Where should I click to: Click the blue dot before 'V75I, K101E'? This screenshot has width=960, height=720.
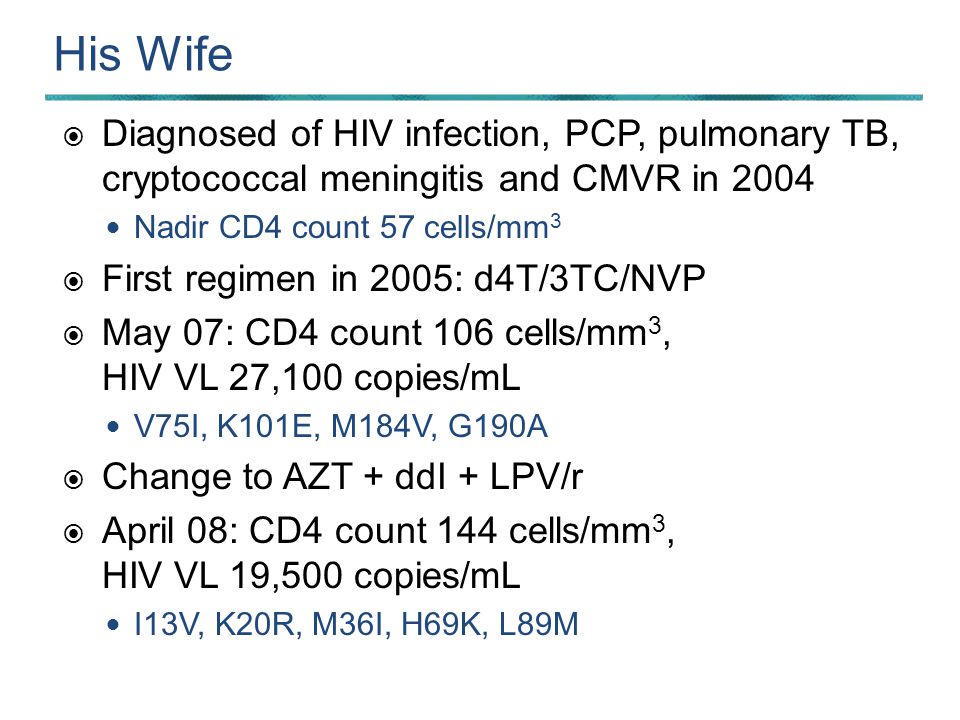113,427
